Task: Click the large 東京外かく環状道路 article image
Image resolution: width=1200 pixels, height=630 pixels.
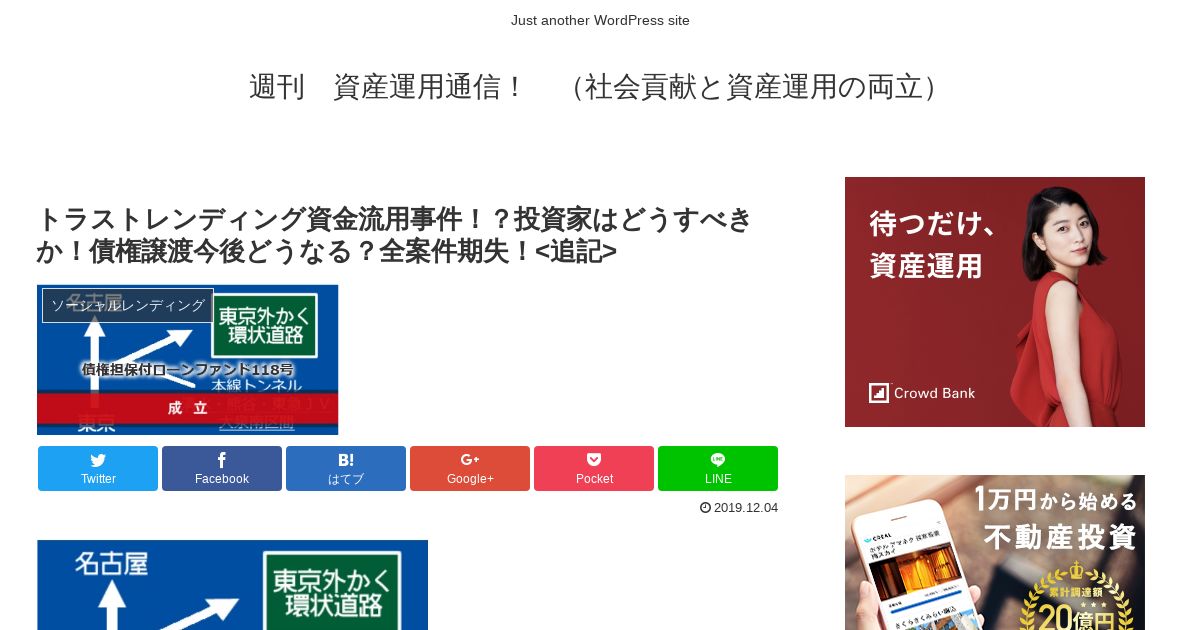Action: [x=232, y=585]
